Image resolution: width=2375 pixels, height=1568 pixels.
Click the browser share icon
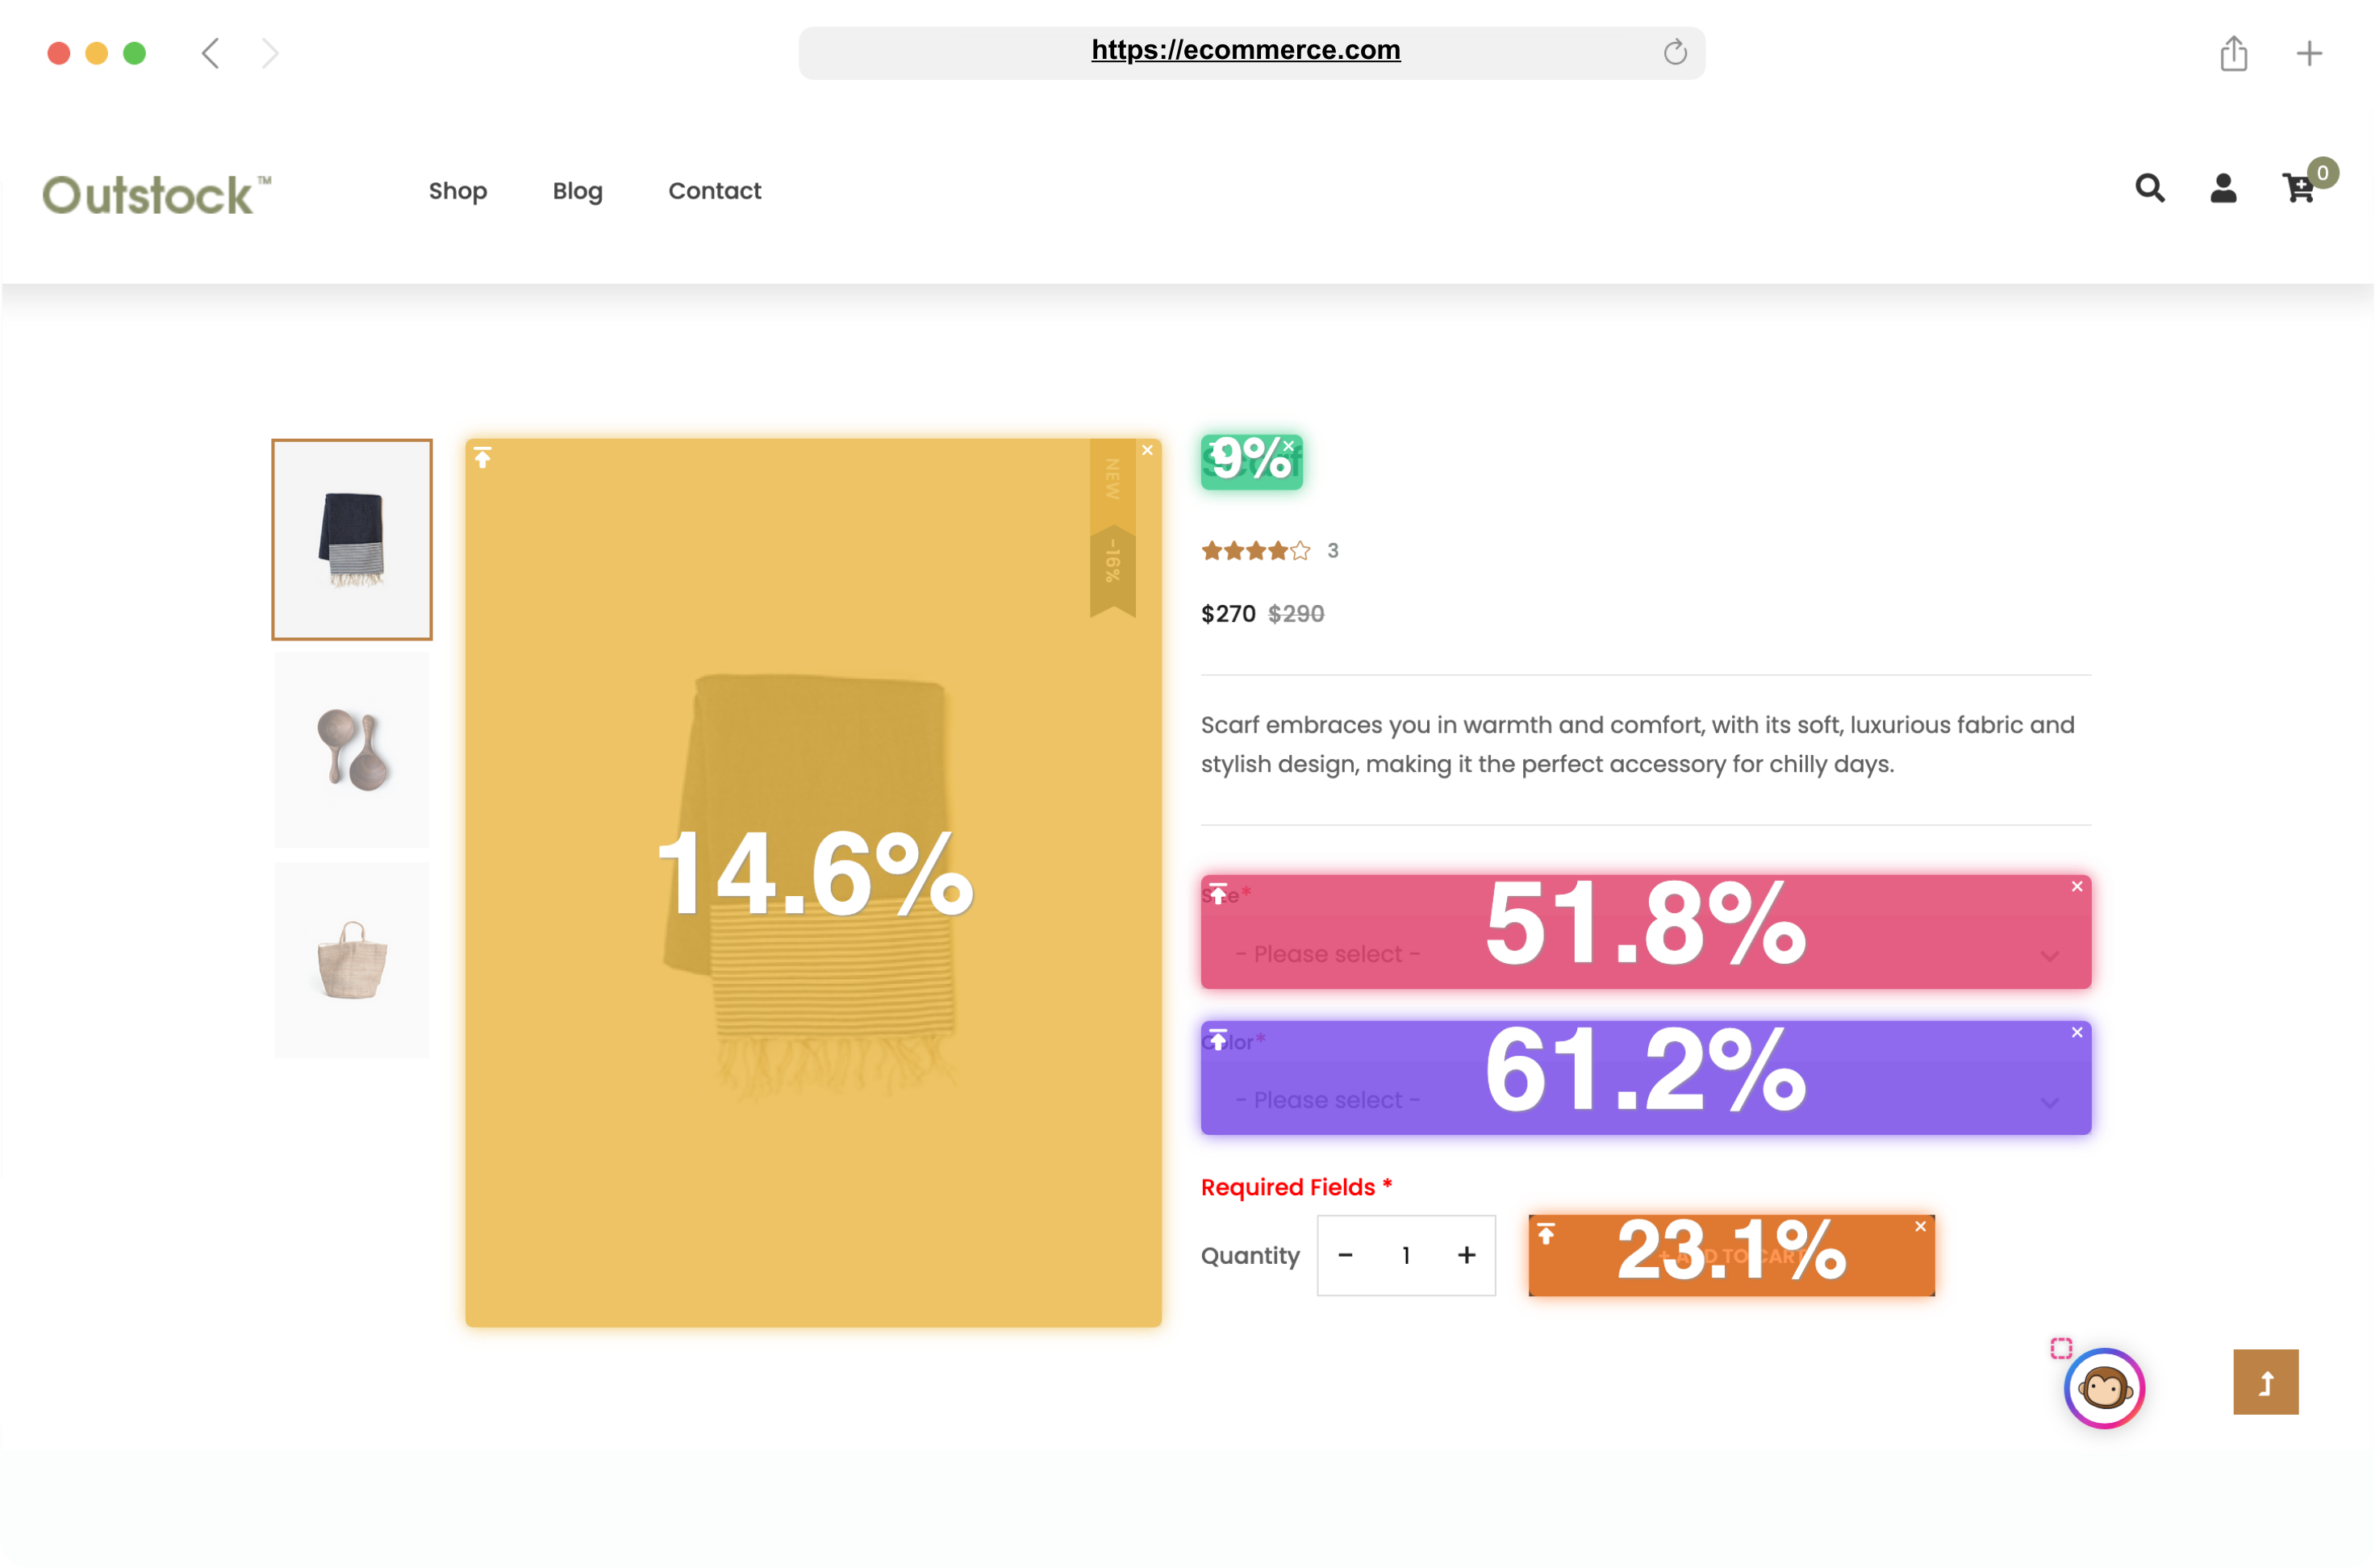(x=2233, y=53)
